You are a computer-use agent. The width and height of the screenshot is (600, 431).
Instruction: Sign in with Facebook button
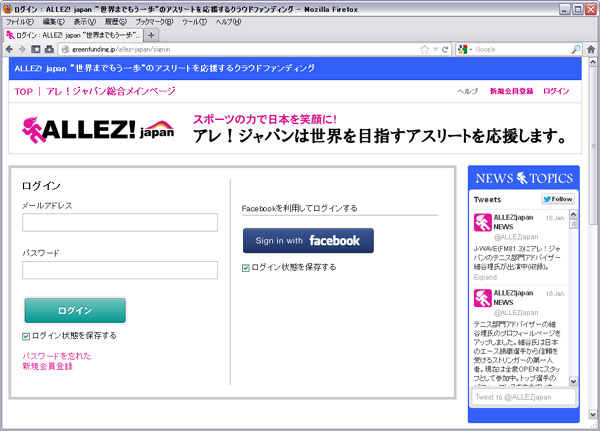click(x=308, y=240)
